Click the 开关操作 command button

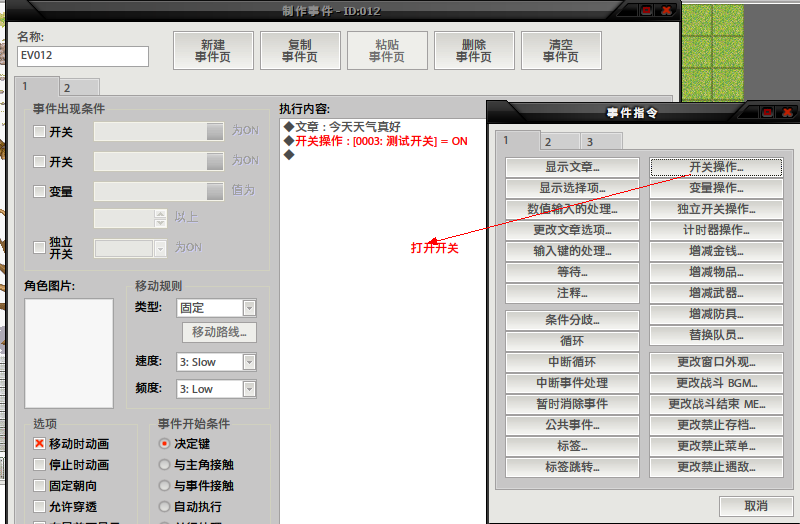pyautogui.click(x=716, y=167)
